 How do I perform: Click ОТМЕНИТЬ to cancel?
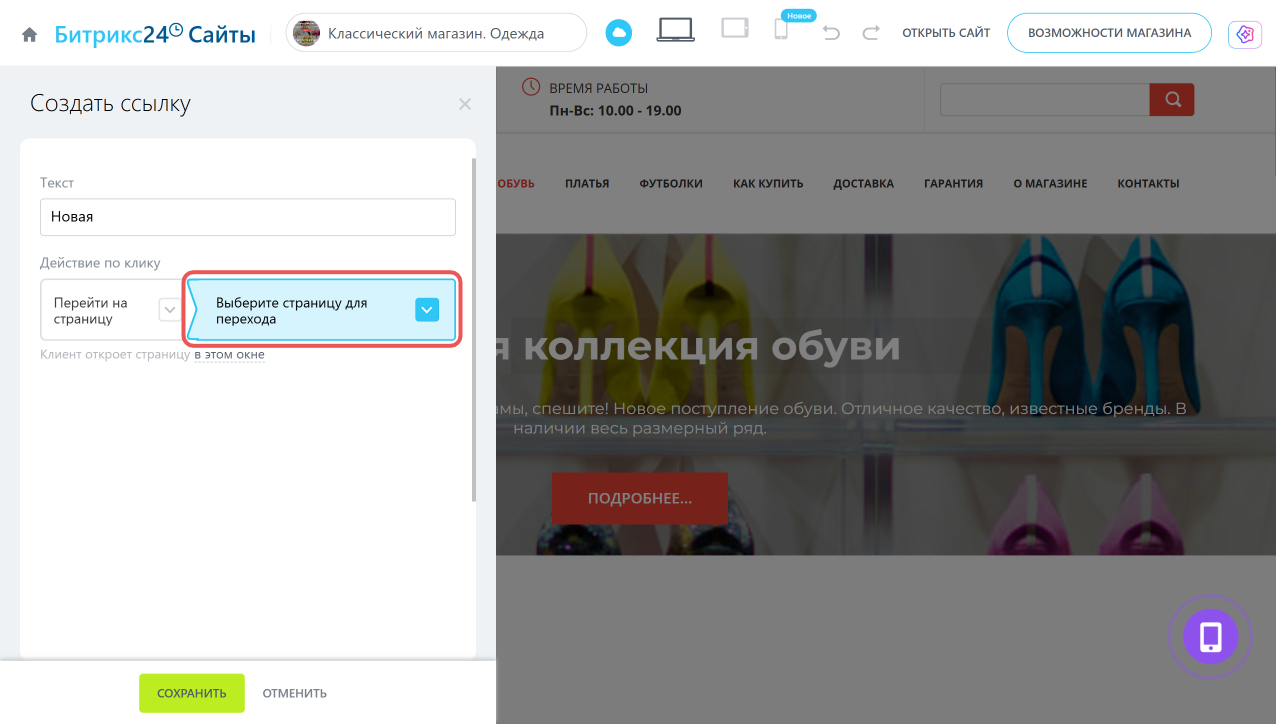(295, 693)
